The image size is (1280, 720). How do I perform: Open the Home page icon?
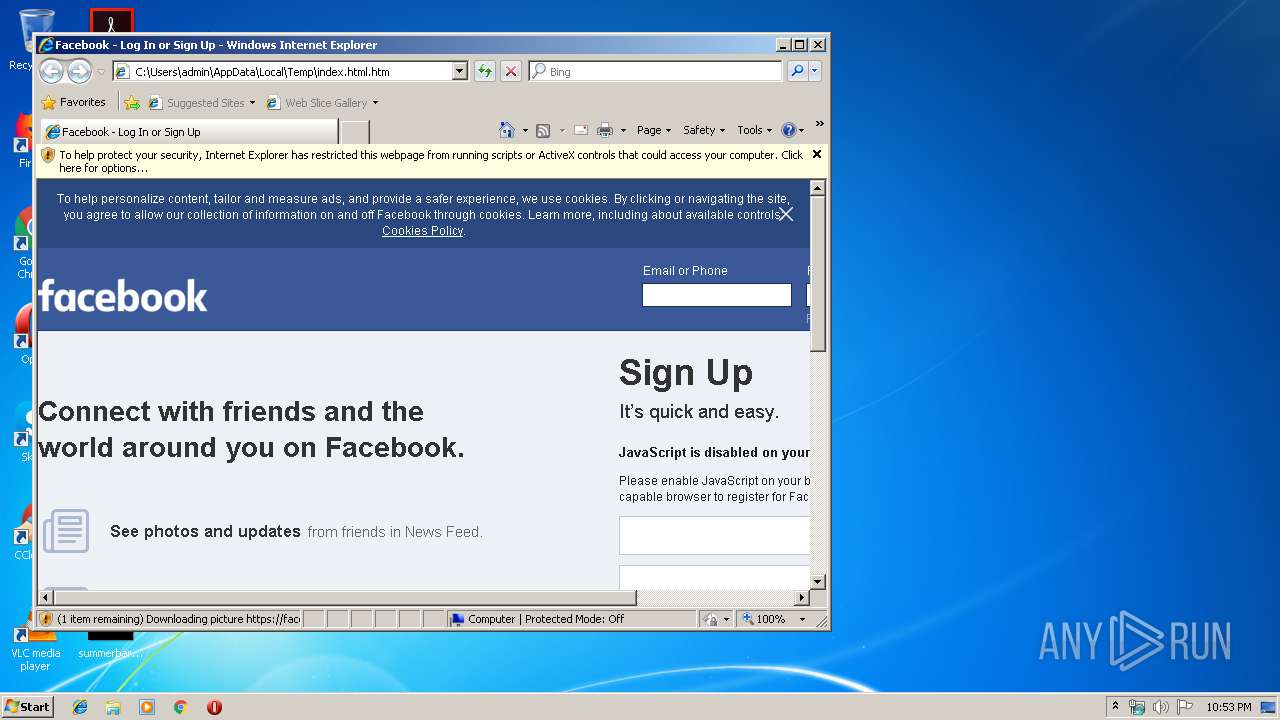(x=506, y=130)
